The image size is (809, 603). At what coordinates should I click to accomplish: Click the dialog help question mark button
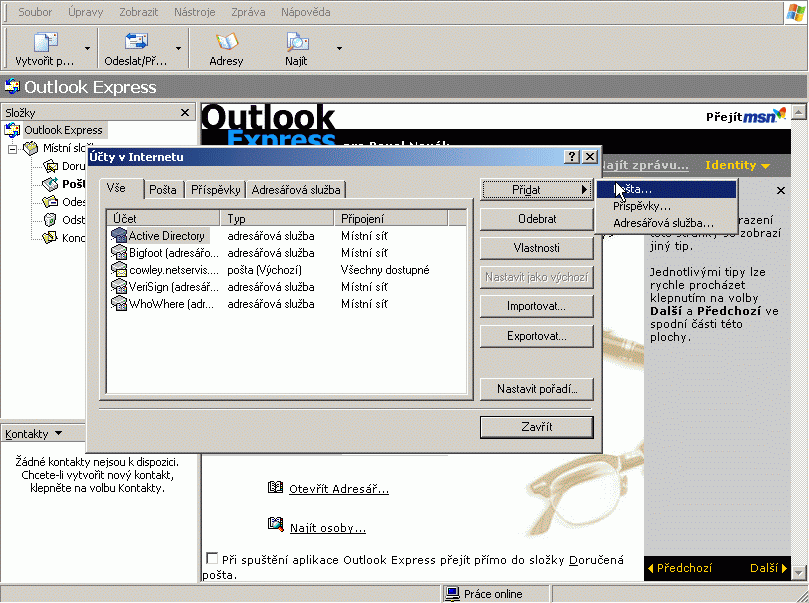[x=572, y=157]
